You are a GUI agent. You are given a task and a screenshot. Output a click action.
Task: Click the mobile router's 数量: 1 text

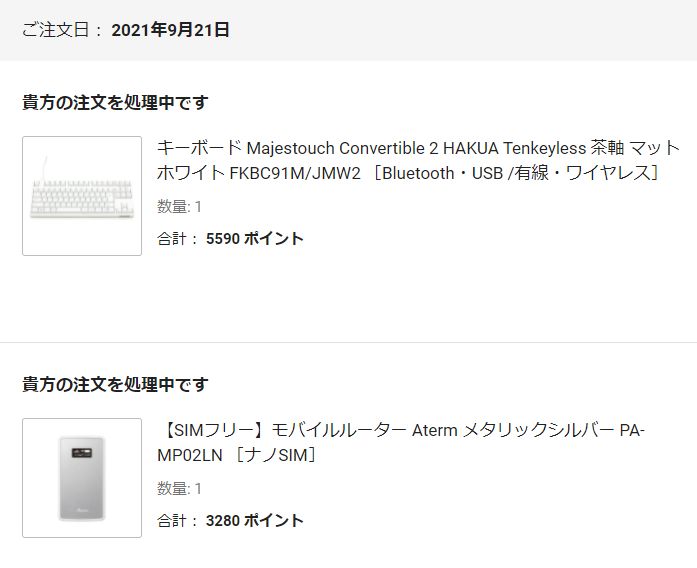pyautogui.click(x=179, y=489)
